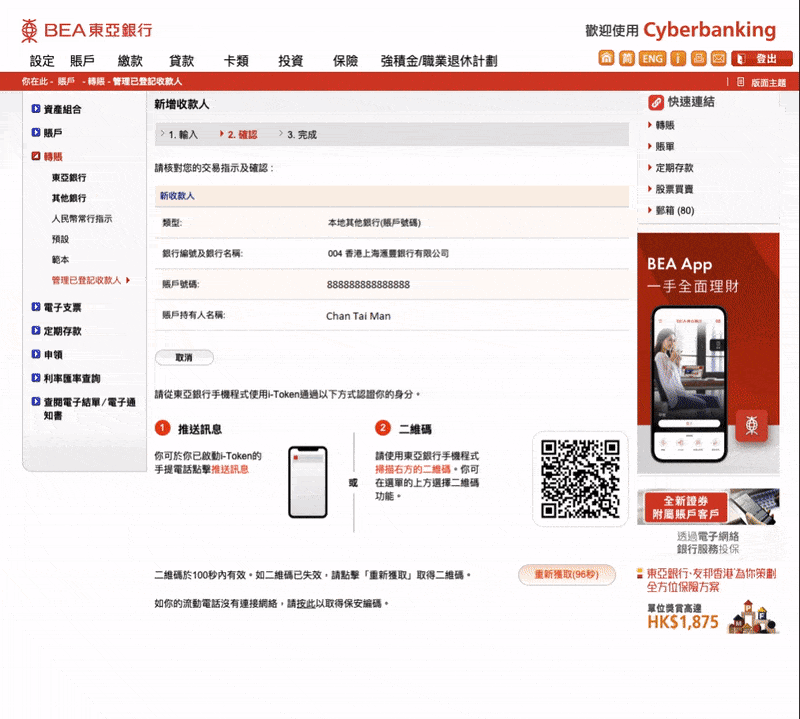The width and height of the screenshot is (800, 719).
Task: Click type value 本地其他銀行(賬戶號碼)
Action: click(374, 223)
